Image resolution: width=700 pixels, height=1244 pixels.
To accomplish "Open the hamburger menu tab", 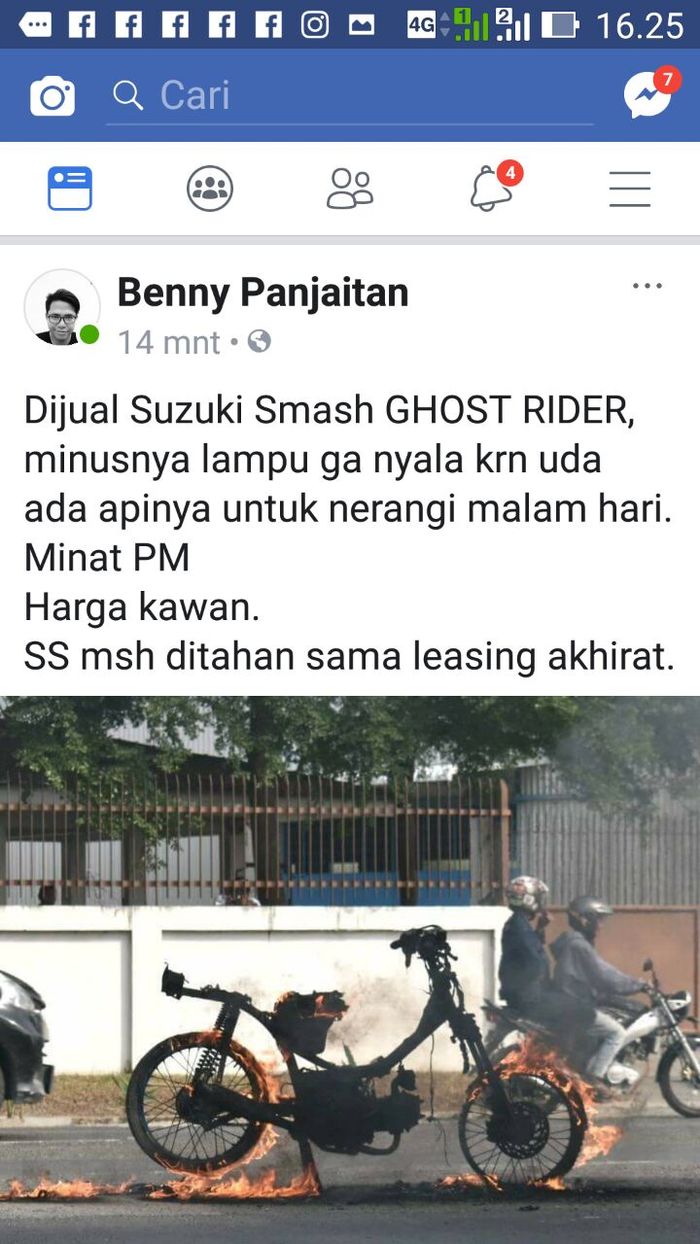I will click(630, 188).
